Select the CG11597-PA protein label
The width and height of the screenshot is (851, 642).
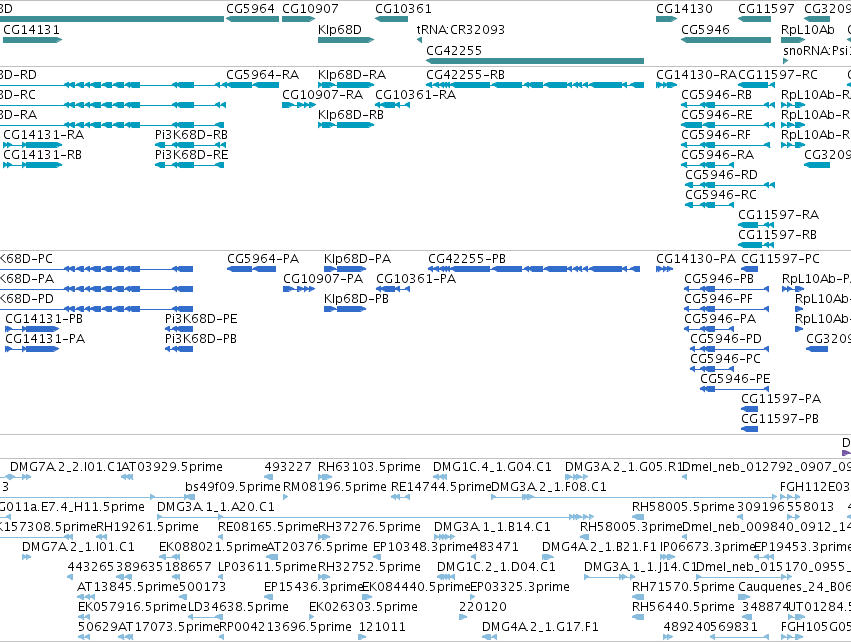tap(781, 399)
